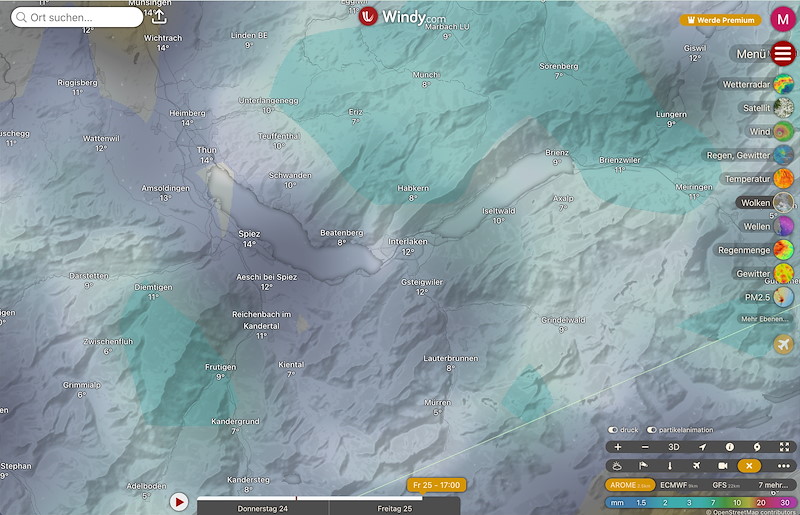Toggle the druck switch
This screenshot has width=800, height=515.
point(615,430)
